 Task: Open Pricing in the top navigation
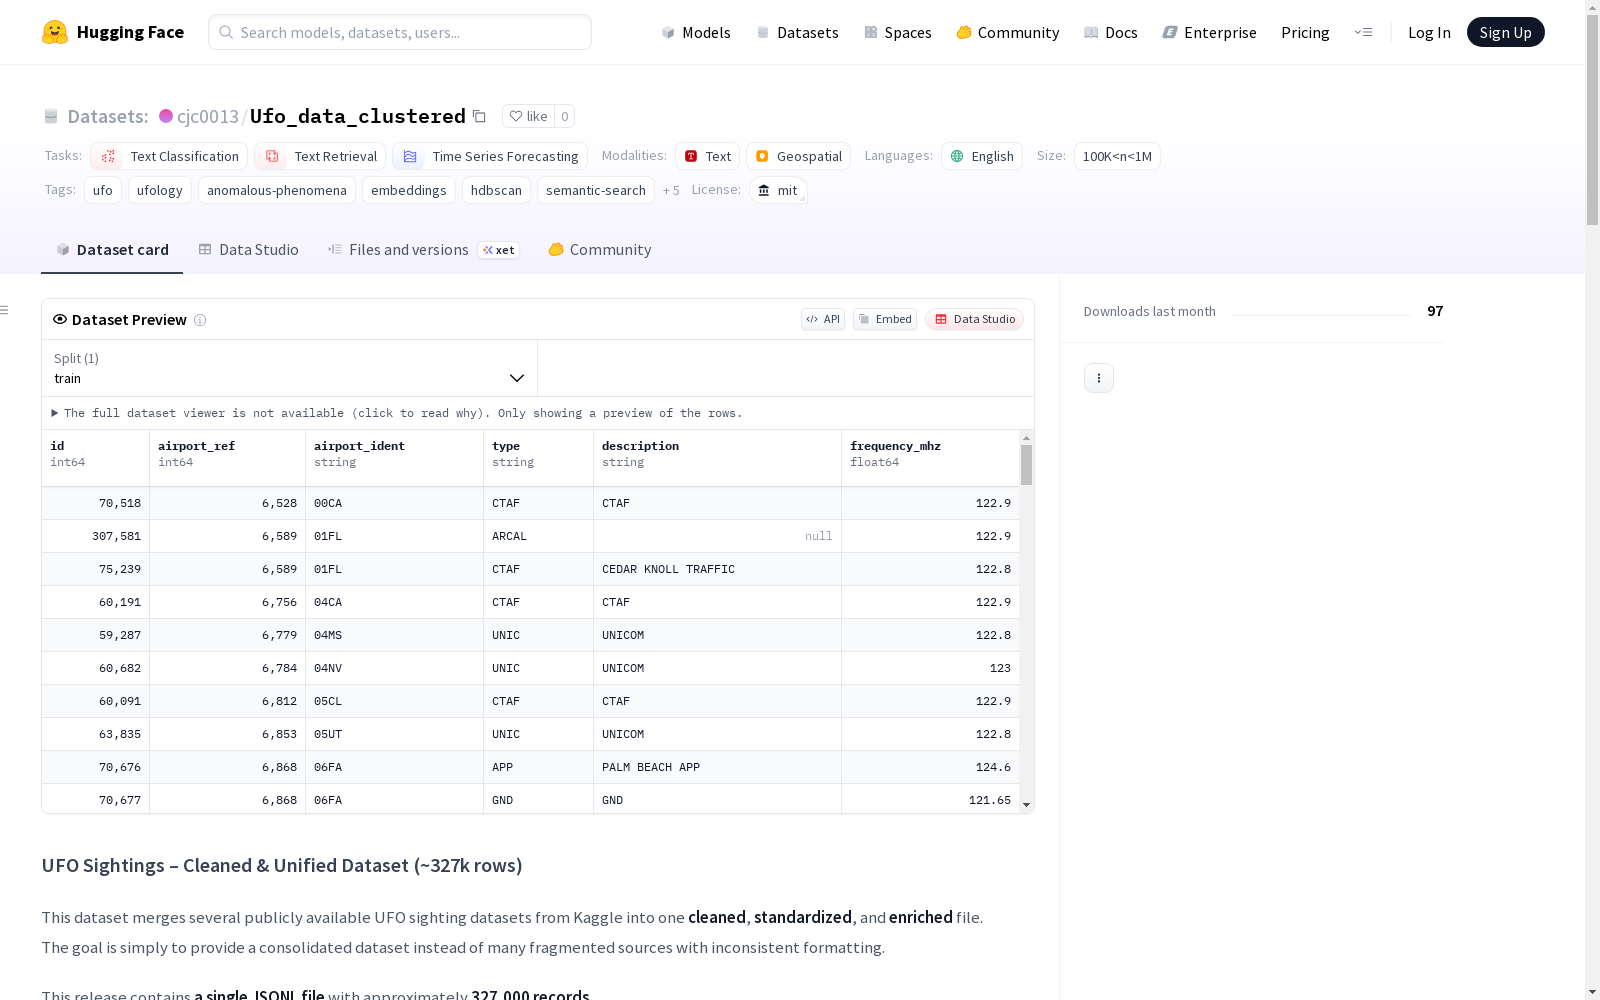tap(1305, 32)
